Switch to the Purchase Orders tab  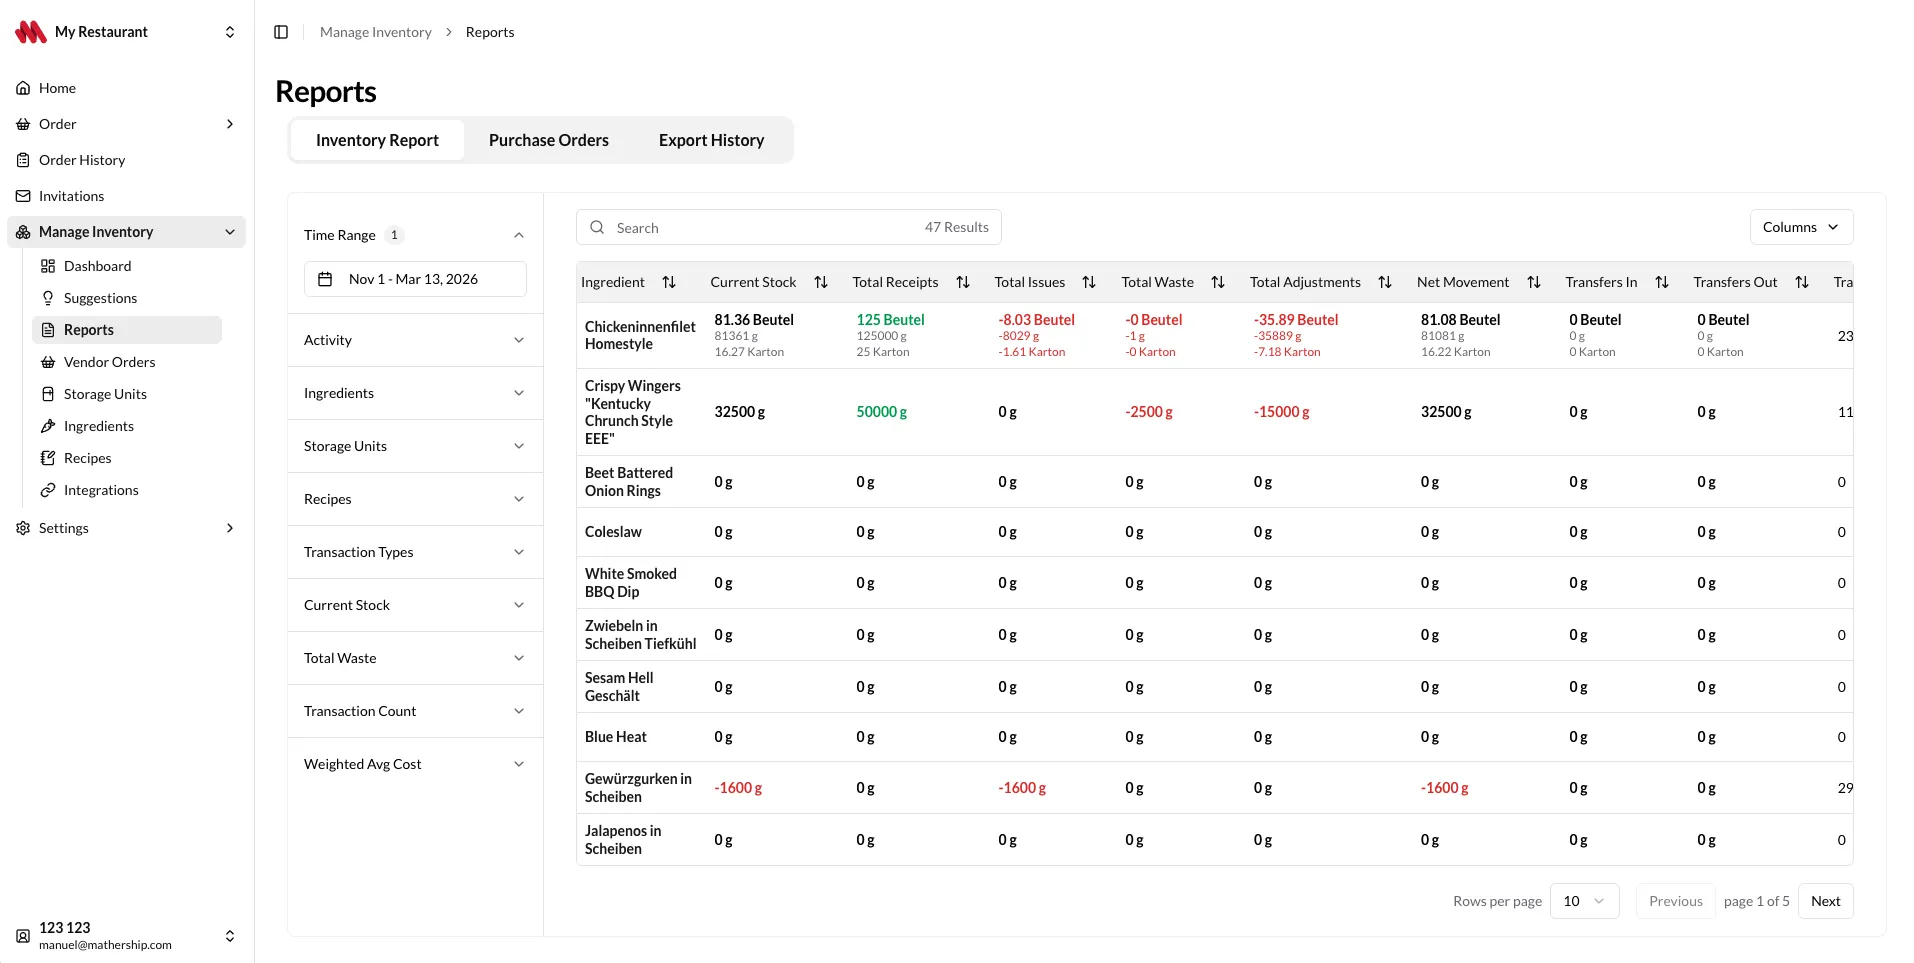[x=549, y=140]
